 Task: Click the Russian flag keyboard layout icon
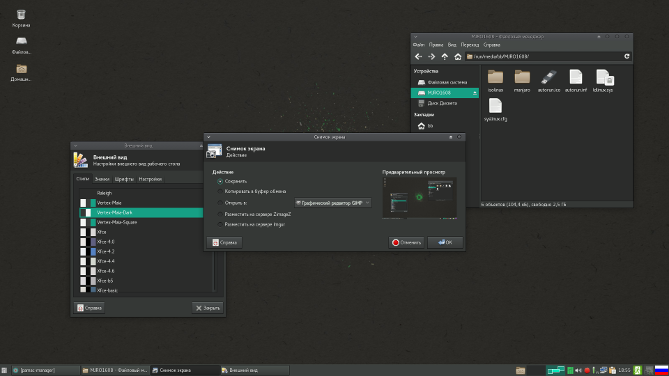[661, 370]
